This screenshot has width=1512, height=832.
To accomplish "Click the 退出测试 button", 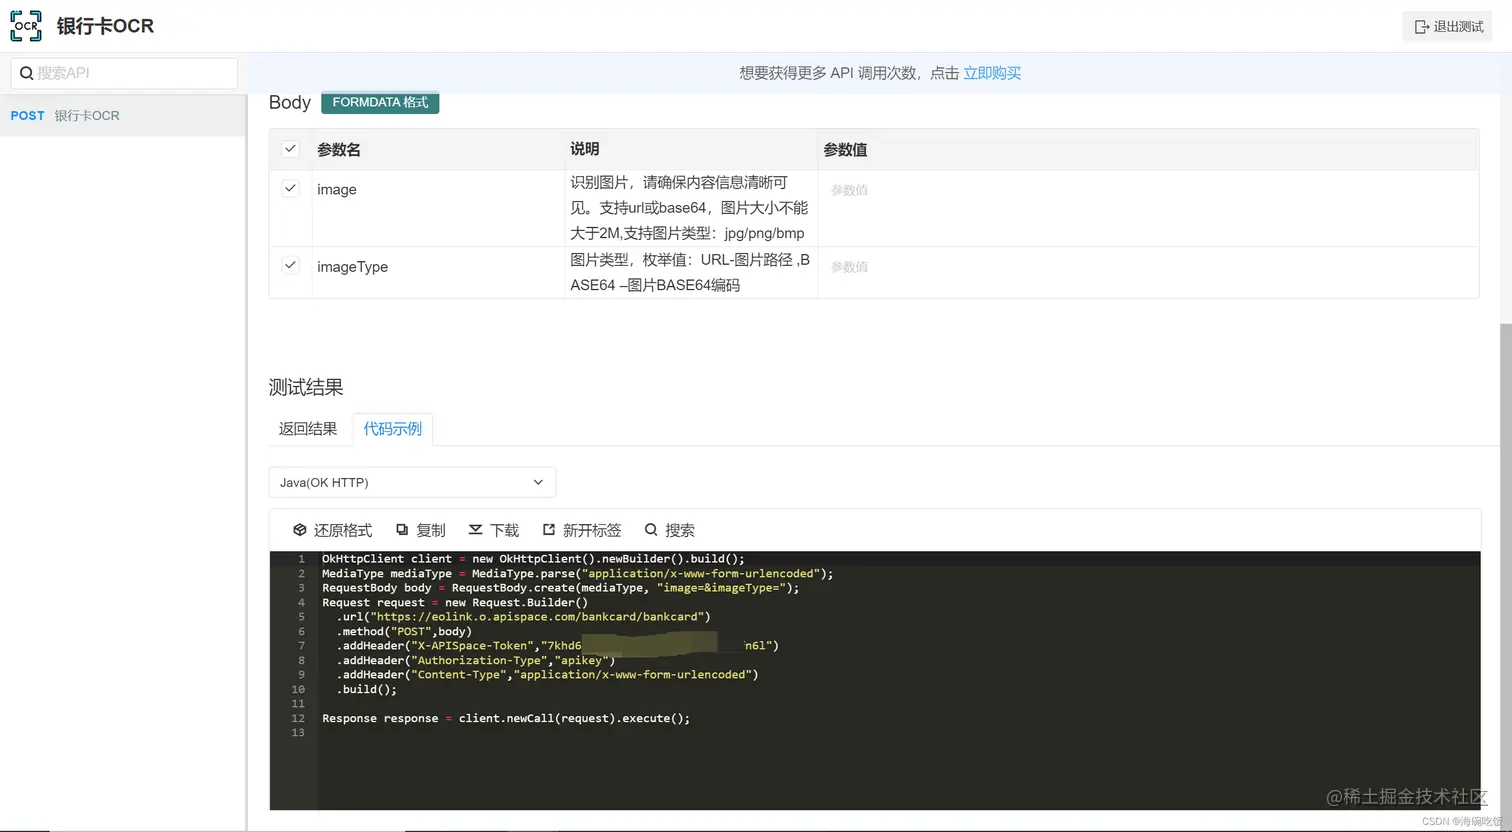I will point(1448,27).
